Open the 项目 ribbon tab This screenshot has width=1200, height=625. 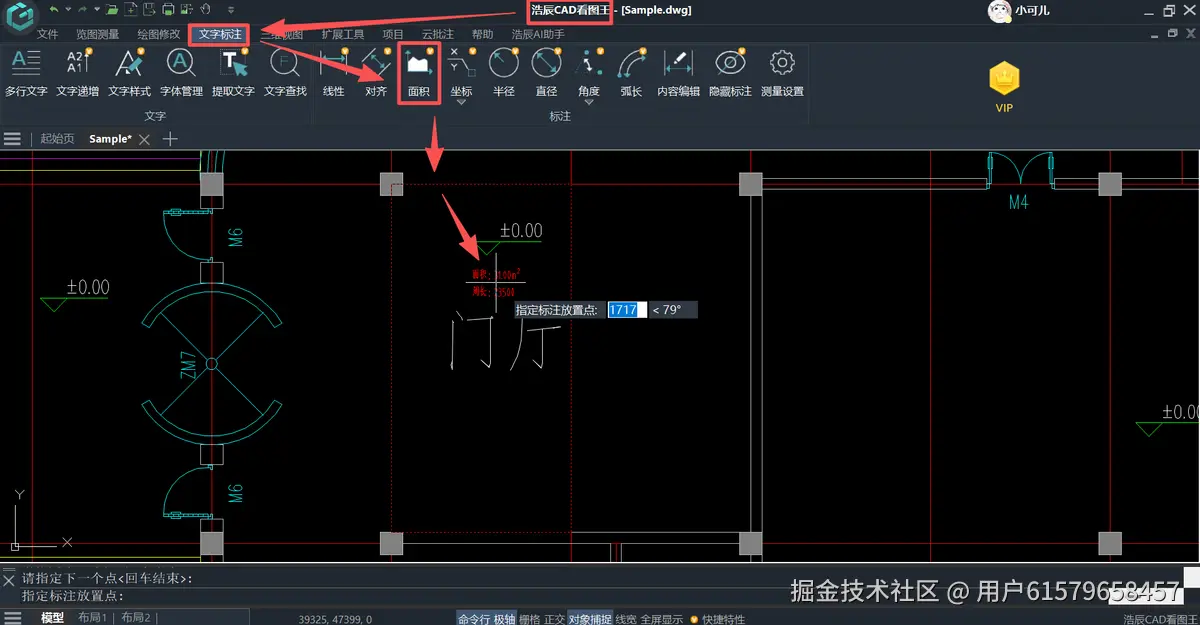393,34
